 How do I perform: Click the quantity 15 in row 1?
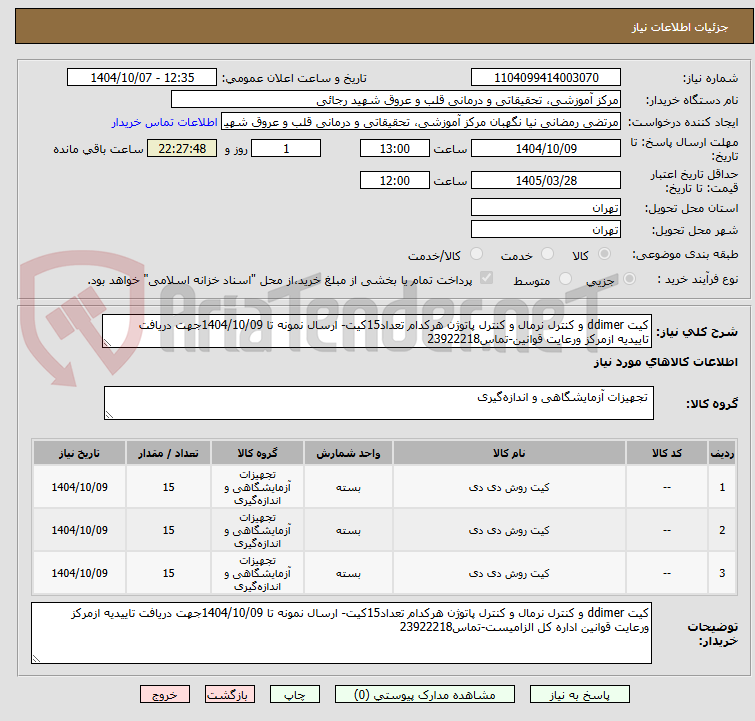[168, 487]
